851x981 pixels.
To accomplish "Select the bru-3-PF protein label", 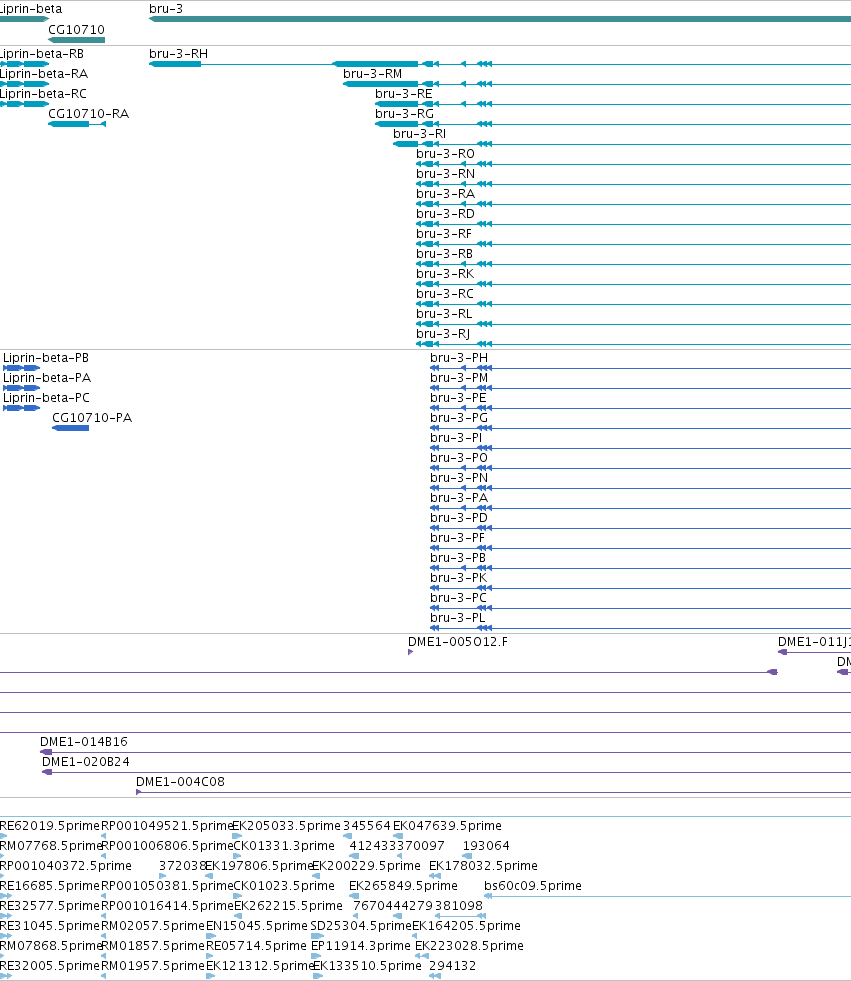I will pos(457,538).
